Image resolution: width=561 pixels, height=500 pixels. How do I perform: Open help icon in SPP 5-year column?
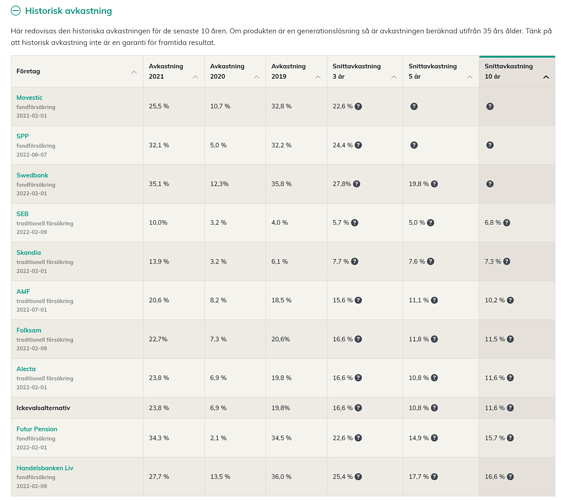tap(414, 145)
